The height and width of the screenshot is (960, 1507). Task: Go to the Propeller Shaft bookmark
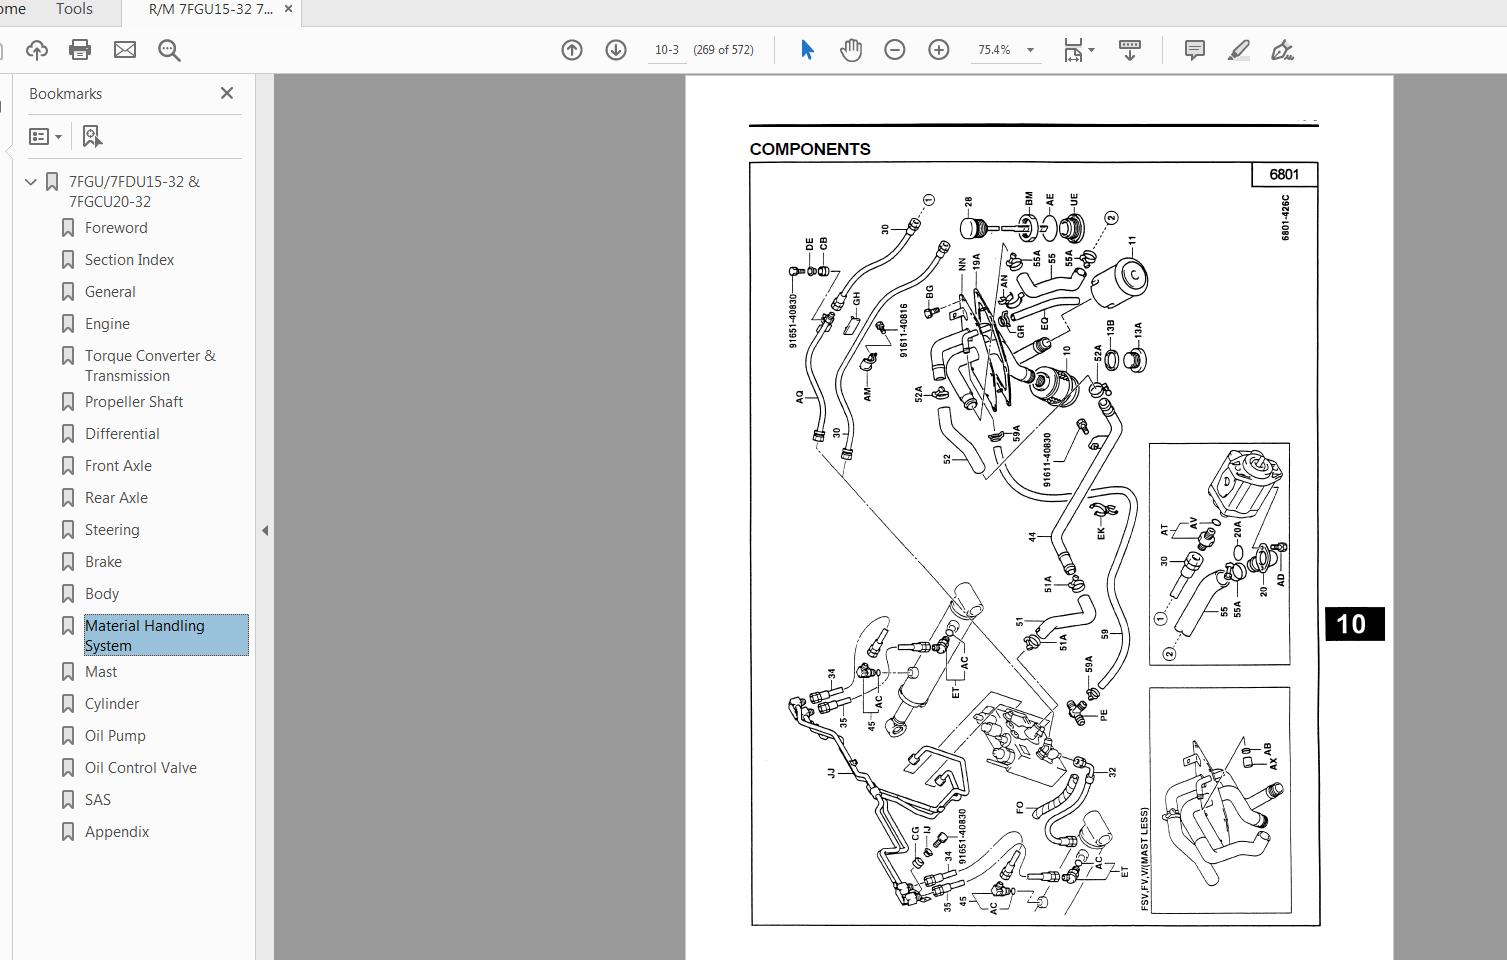pos(134,402)
